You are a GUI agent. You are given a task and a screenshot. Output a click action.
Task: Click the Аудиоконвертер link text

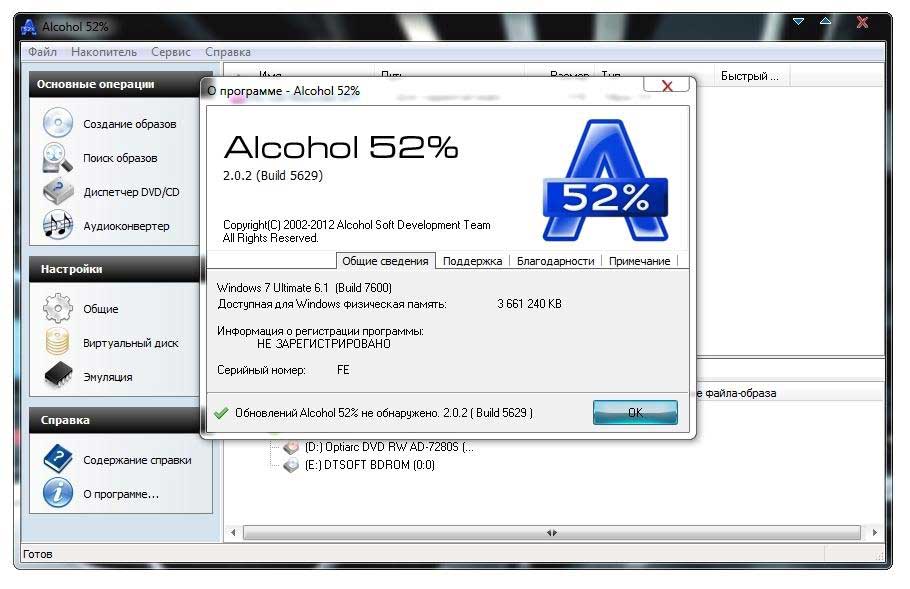click(x=127, y=226)
